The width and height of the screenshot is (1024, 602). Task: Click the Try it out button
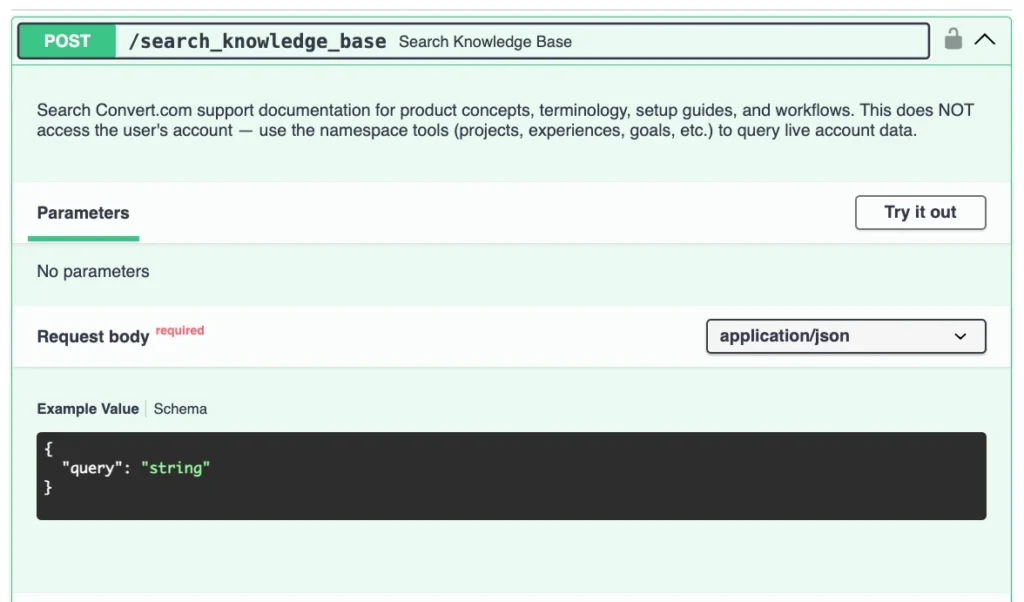click(x=919, y=212)
